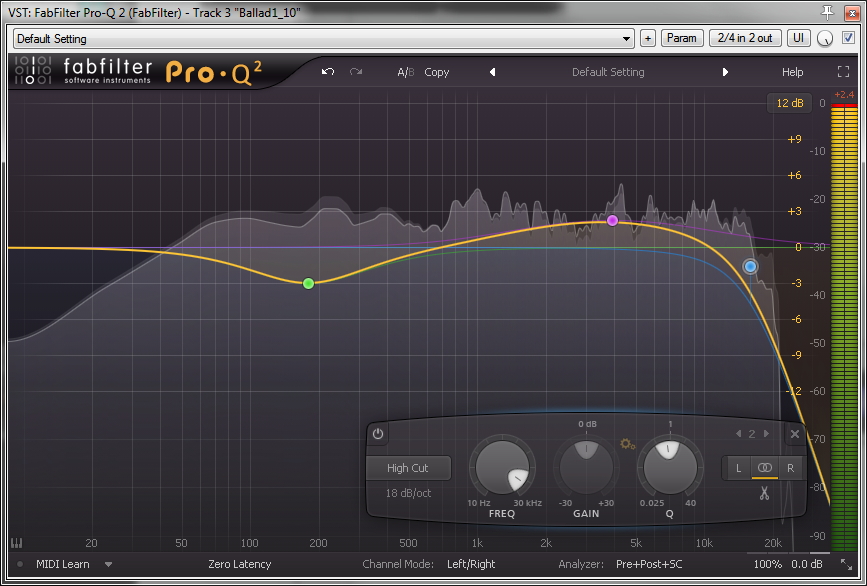Viewport: 867px width, 586px height.
Task: Change the 18 dB/oct slope setting
Action: coord(408,493)
